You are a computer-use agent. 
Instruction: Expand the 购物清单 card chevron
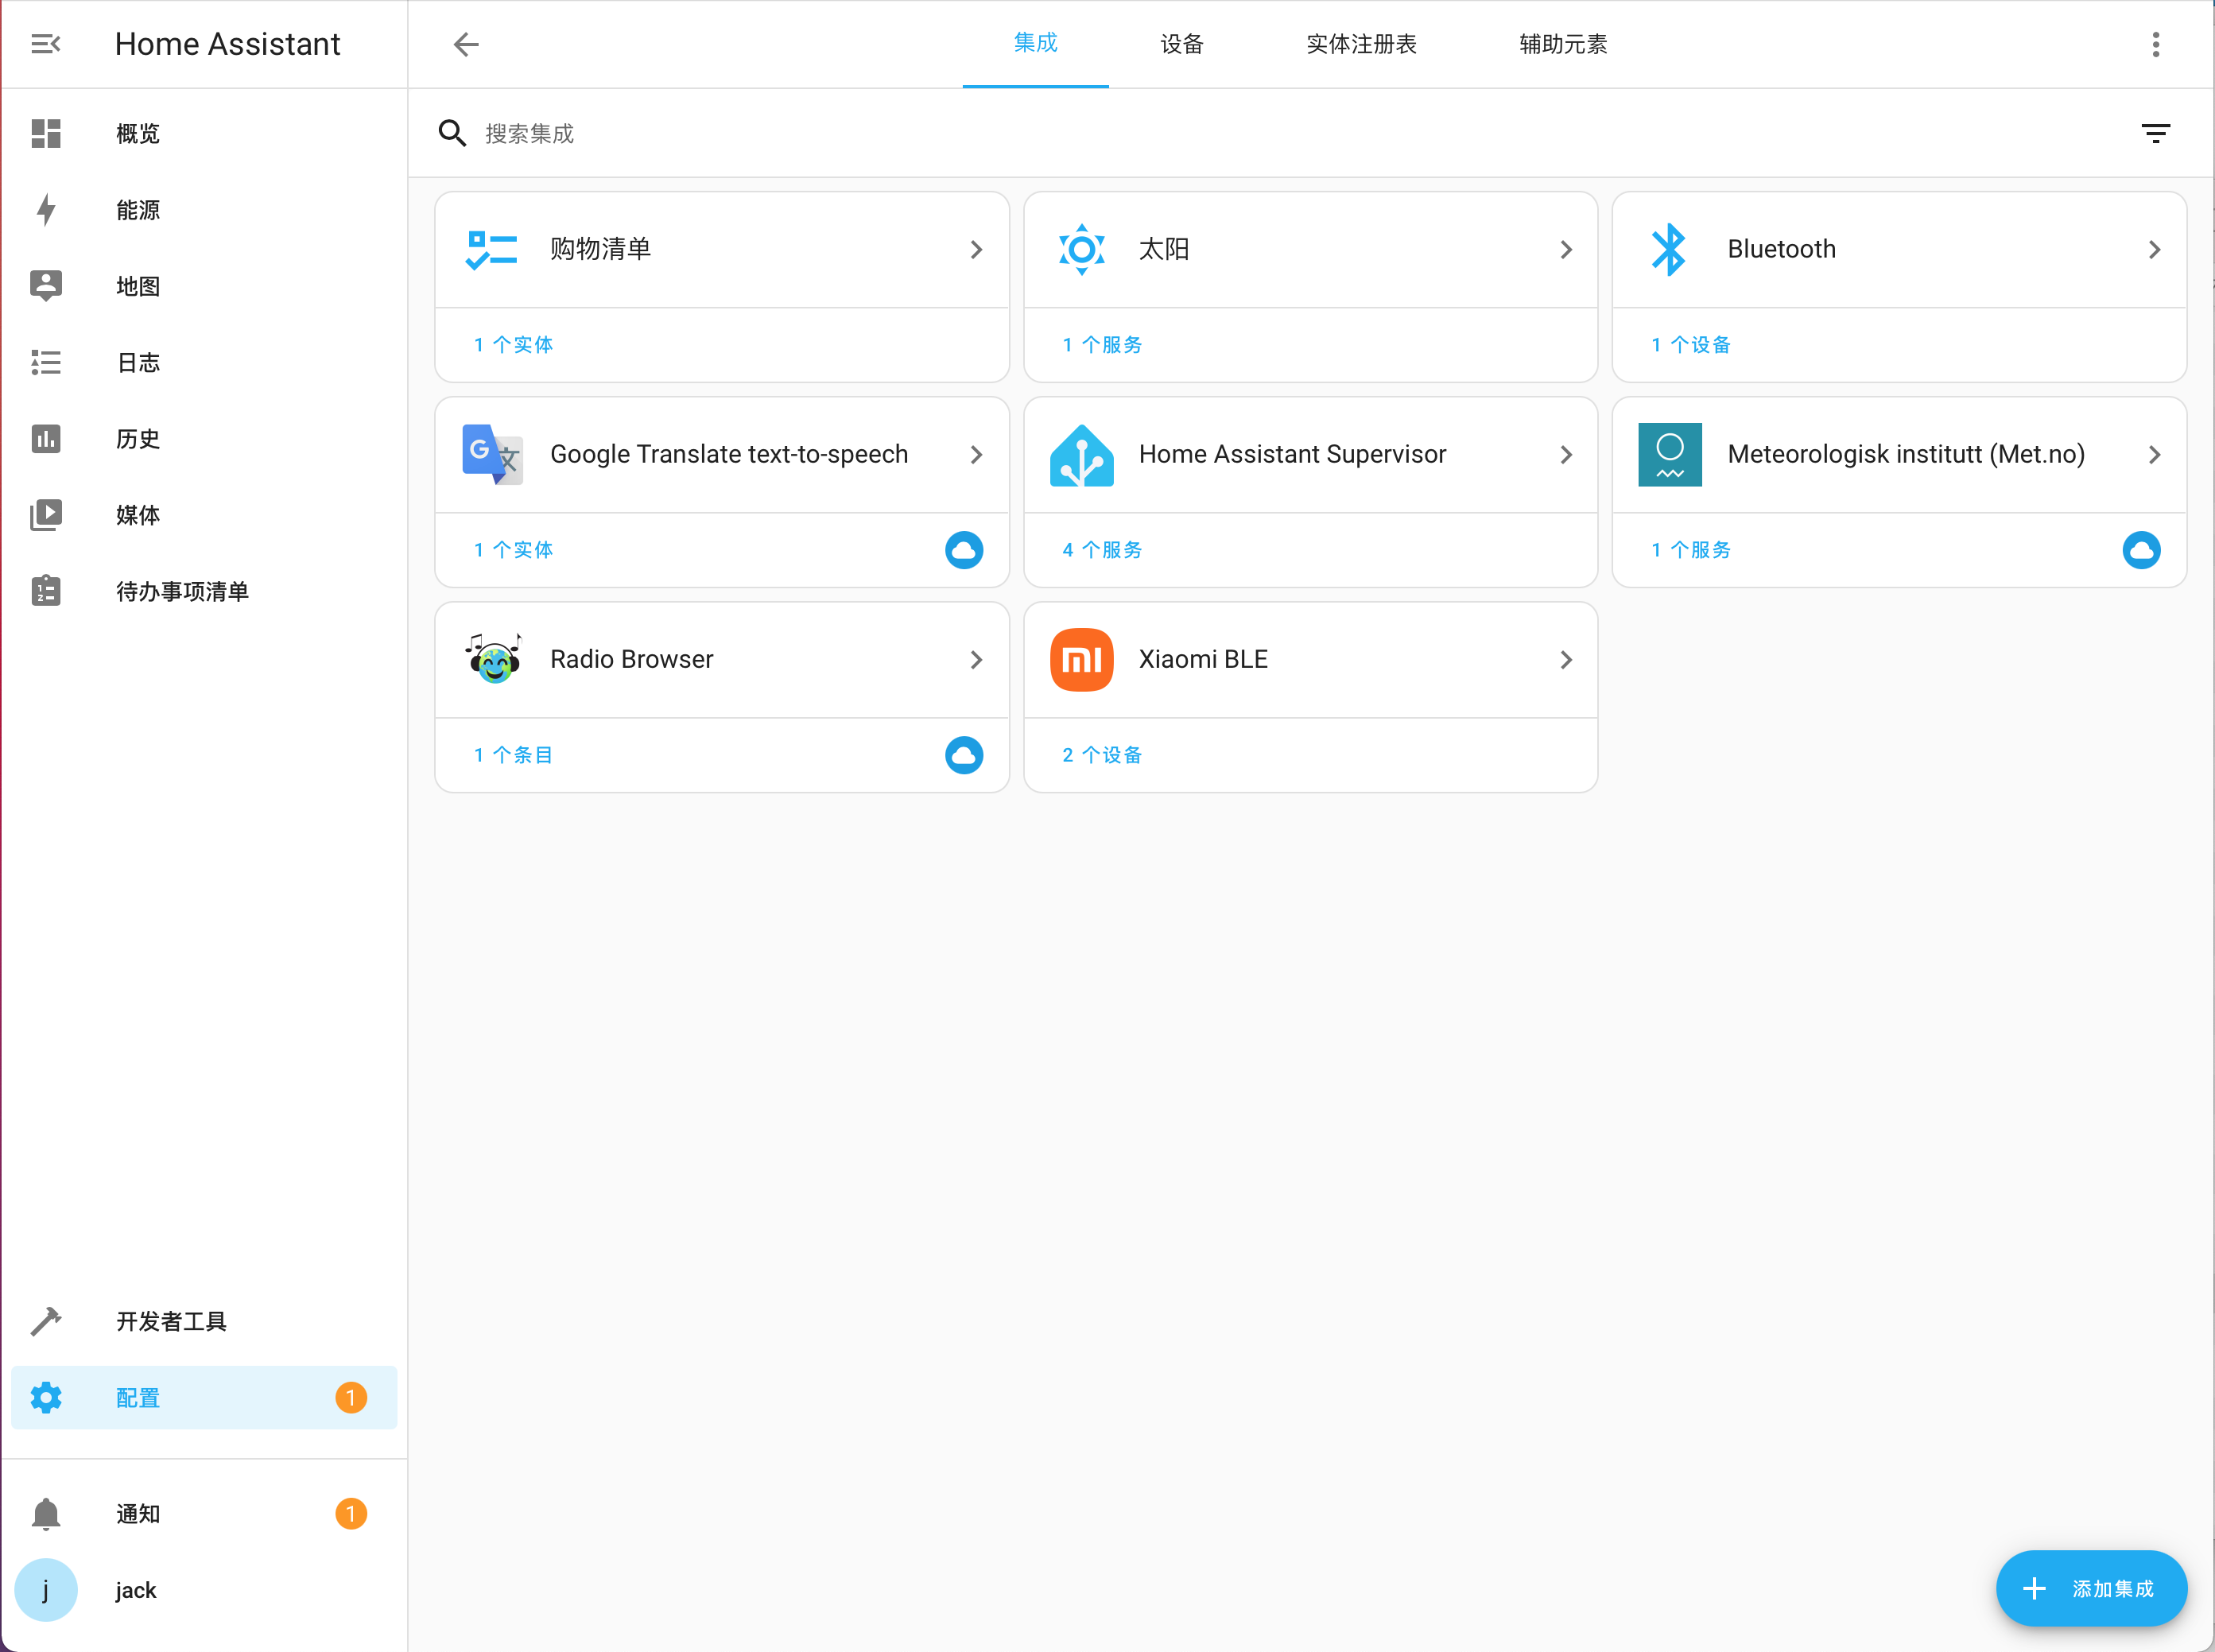coord(976,250)
